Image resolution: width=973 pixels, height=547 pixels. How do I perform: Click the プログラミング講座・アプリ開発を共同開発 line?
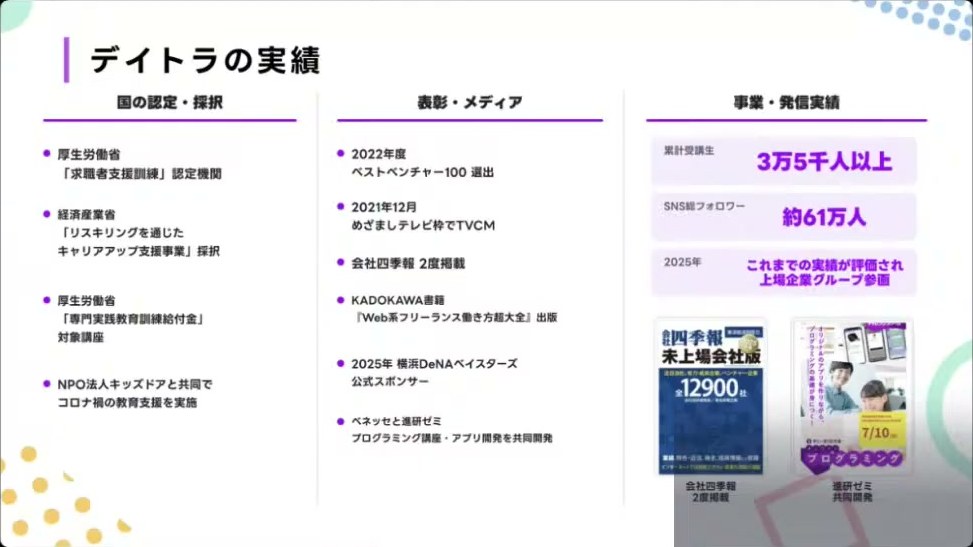pos(452,438)
